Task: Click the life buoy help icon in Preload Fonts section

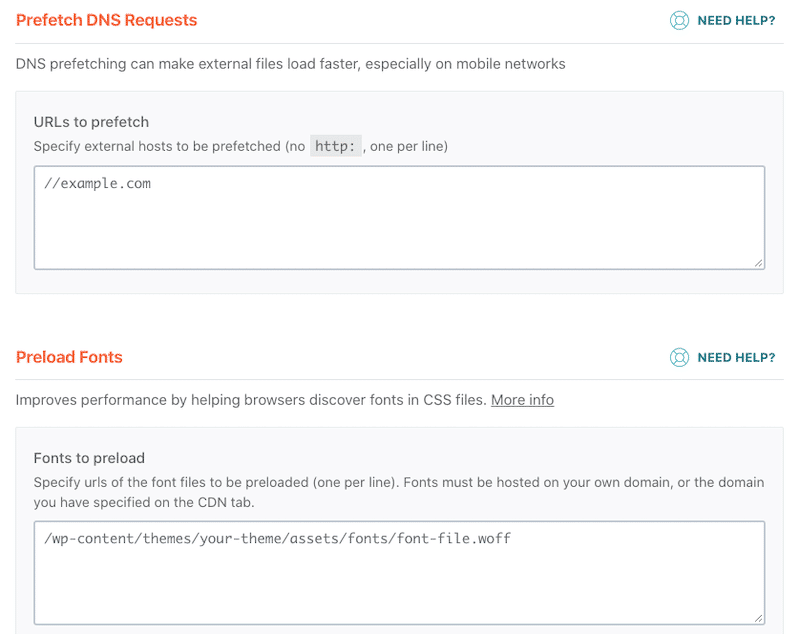Action: [x=679, y=357]
